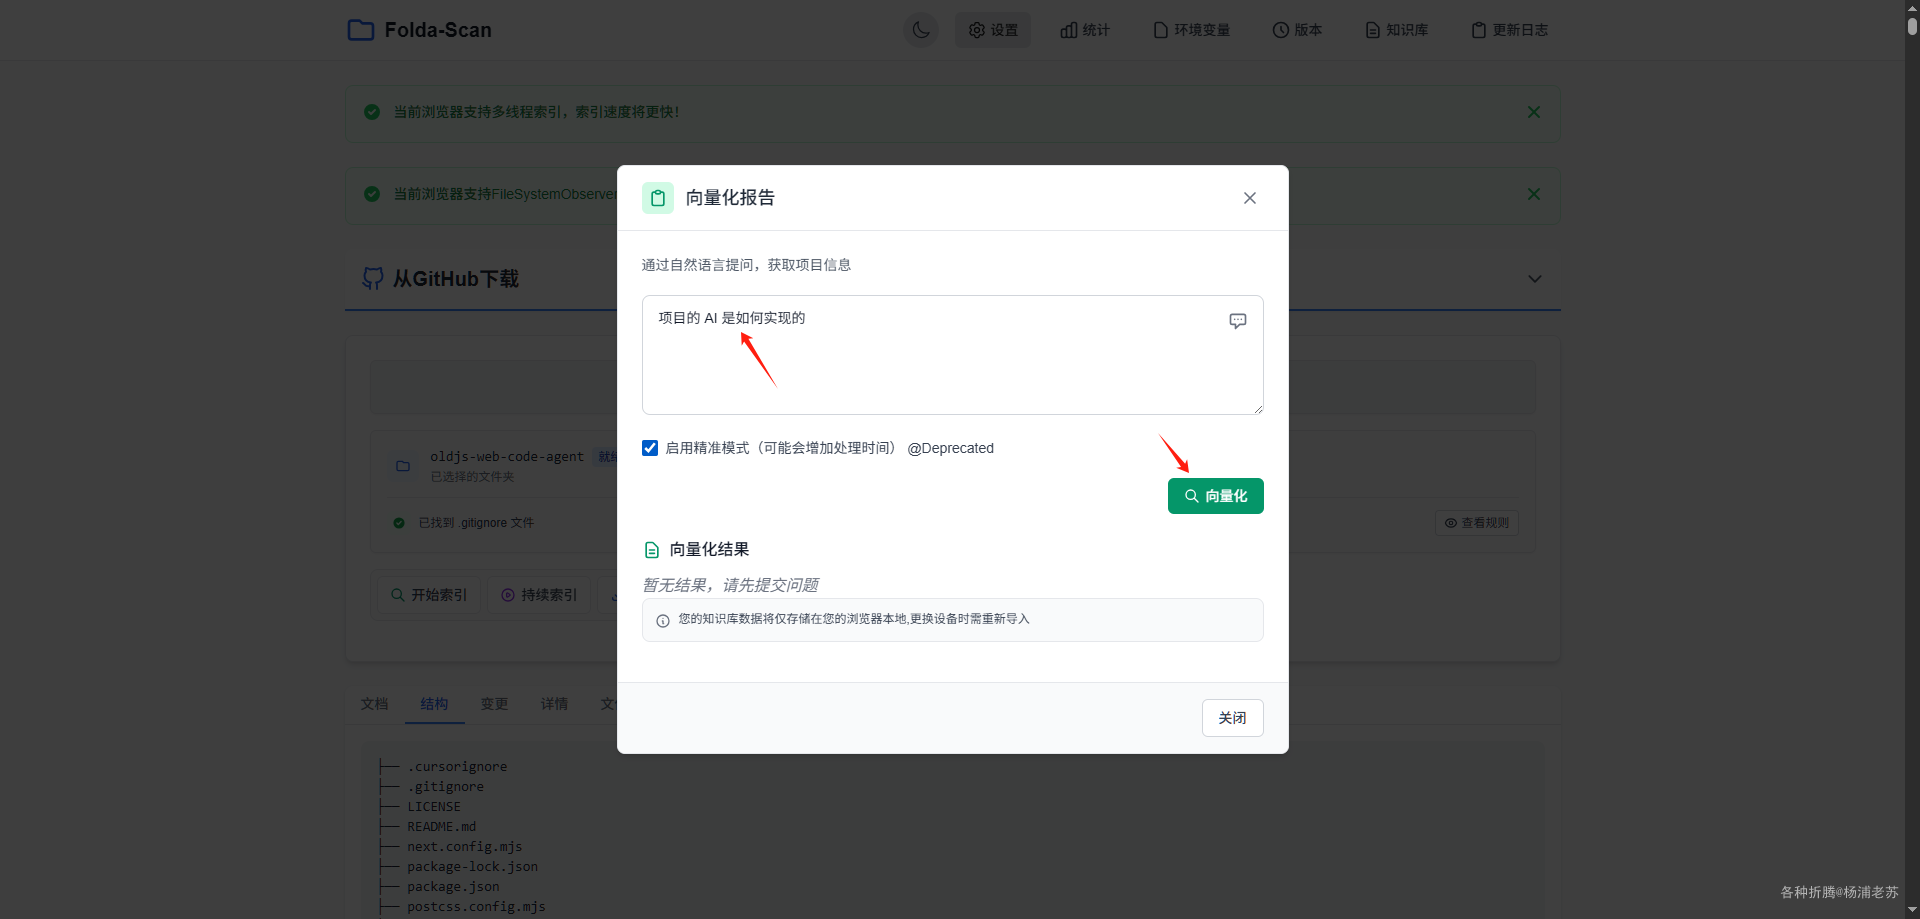The width and height of the screenshot is (1920, 919).
Task: Click the info icon in storage notice
Action: [663, 621]
